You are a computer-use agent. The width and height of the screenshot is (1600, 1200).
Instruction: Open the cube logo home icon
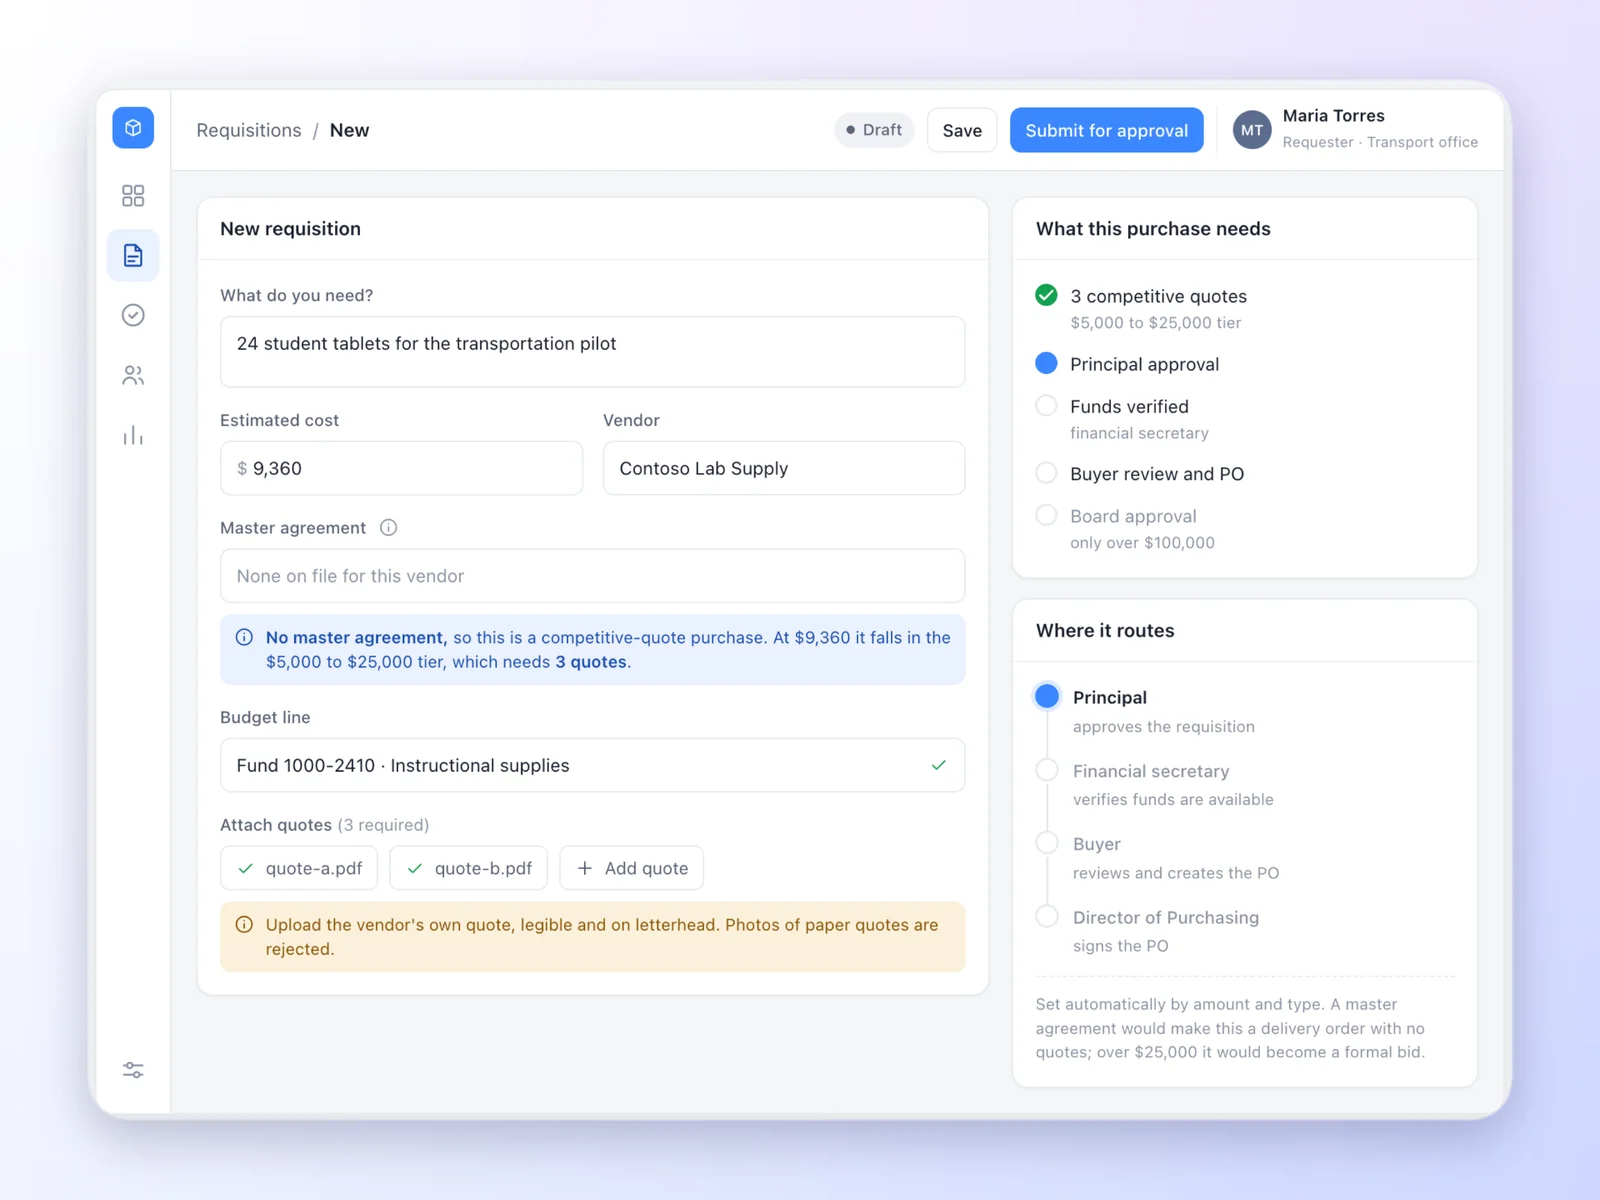(133, 128)
